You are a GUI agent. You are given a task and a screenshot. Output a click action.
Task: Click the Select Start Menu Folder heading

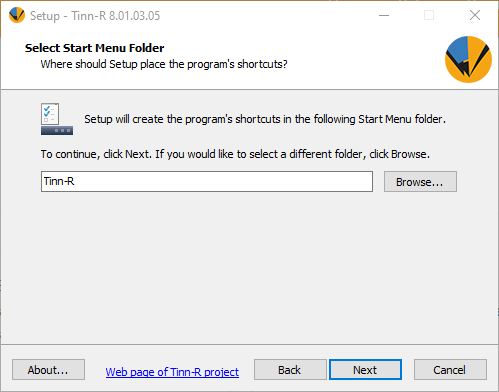click(94, 48)
